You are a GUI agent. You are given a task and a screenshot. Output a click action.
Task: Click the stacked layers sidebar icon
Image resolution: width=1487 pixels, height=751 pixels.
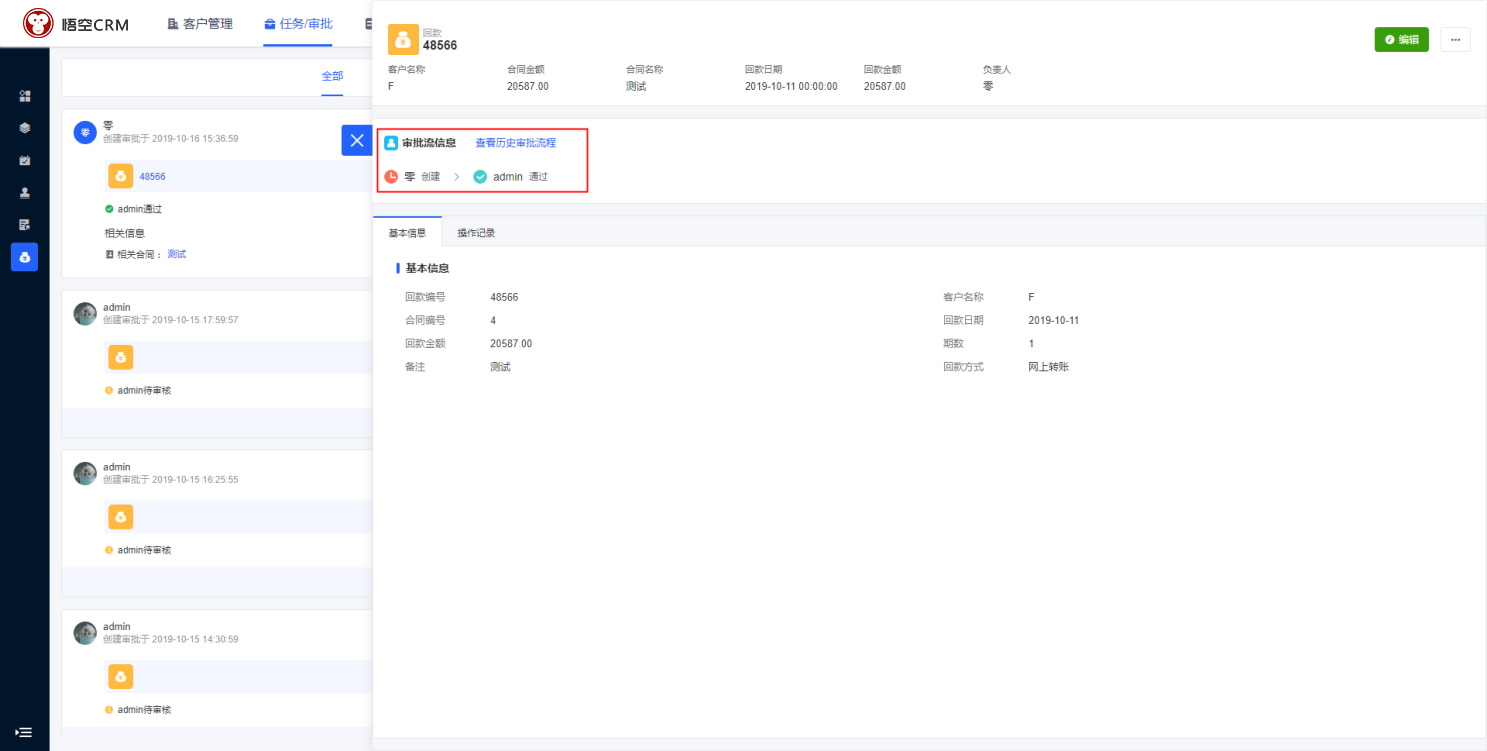click(24, 128)
